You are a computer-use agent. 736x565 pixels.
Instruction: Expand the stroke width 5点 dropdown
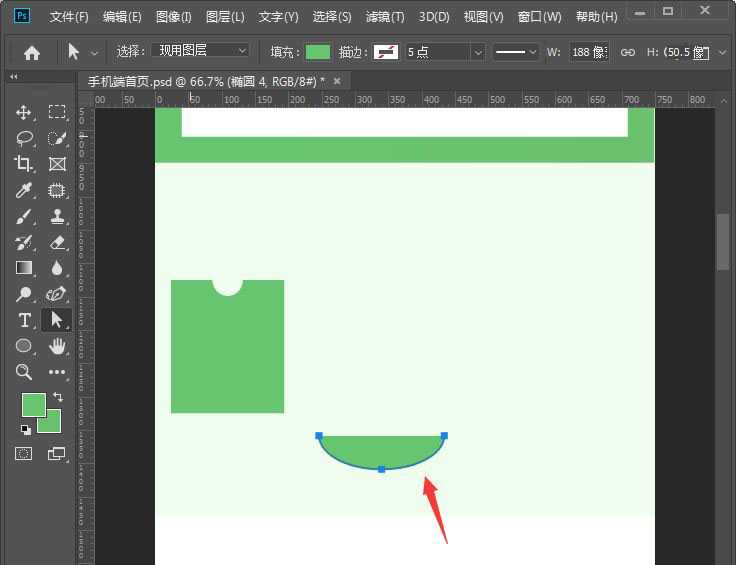click(477, 52)
